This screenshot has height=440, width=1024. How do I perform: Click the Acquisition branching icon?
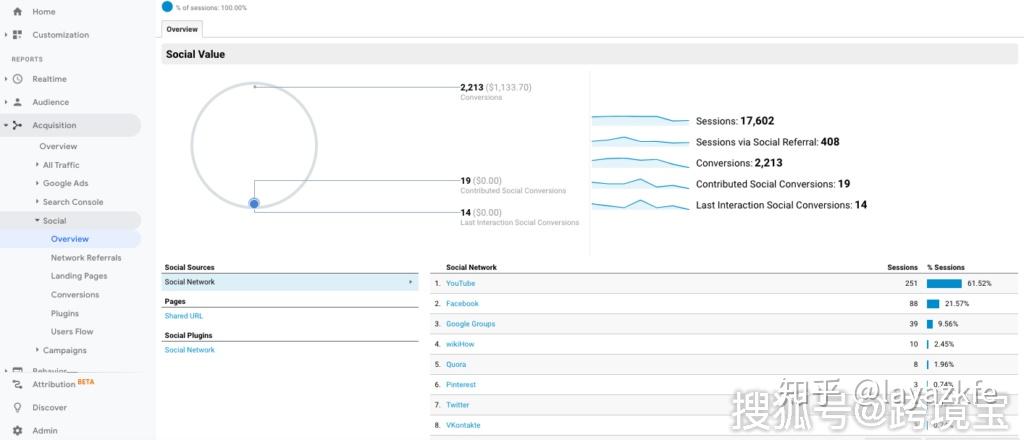coord(18,125)
